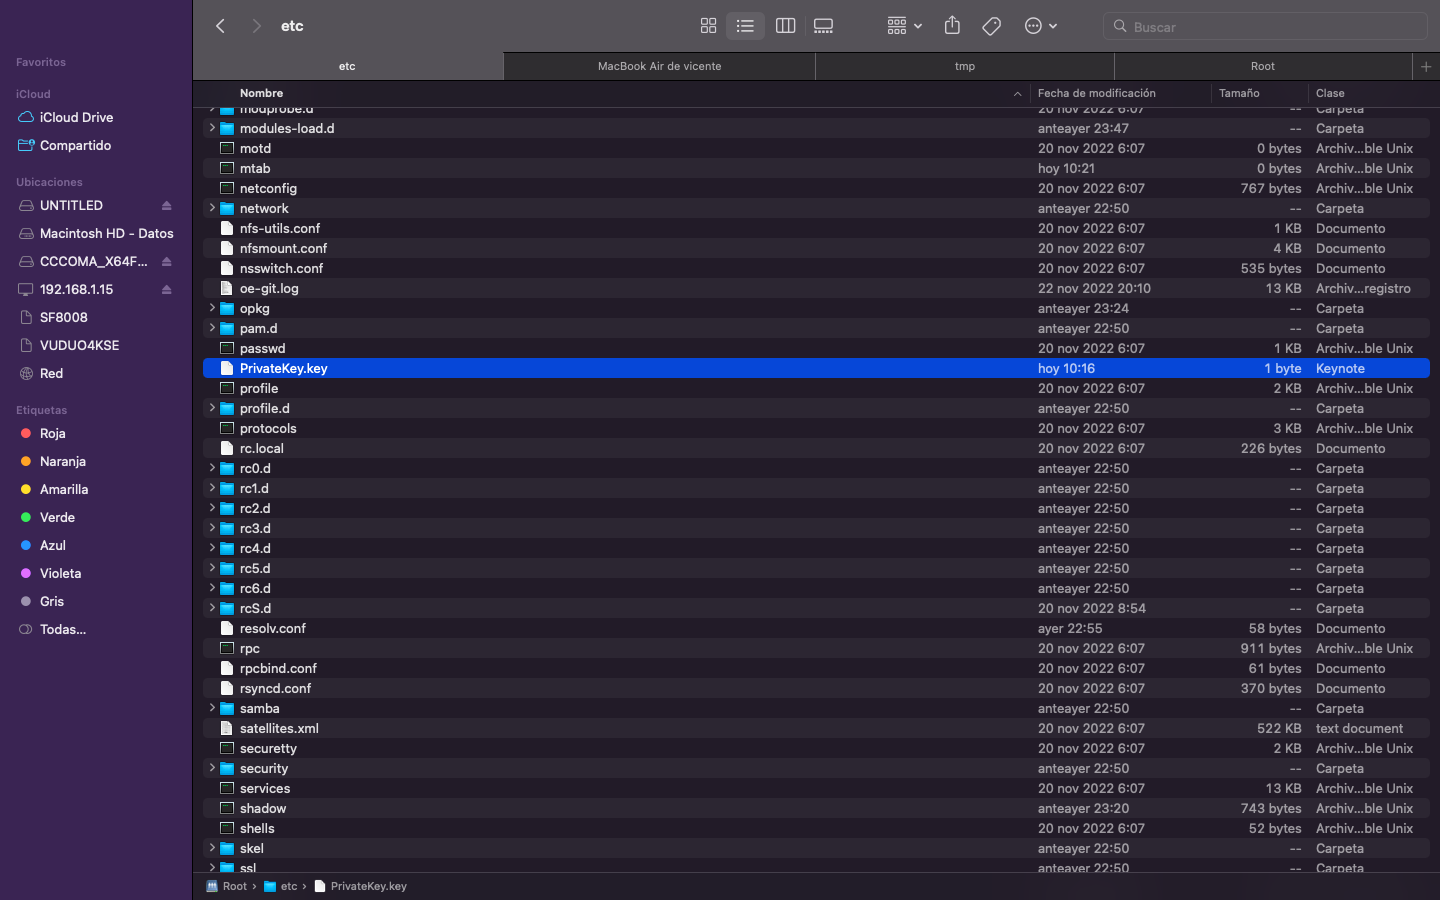Eject the UNTITLED volume
Screen dimensions: 1440x900
pos(167,206)
